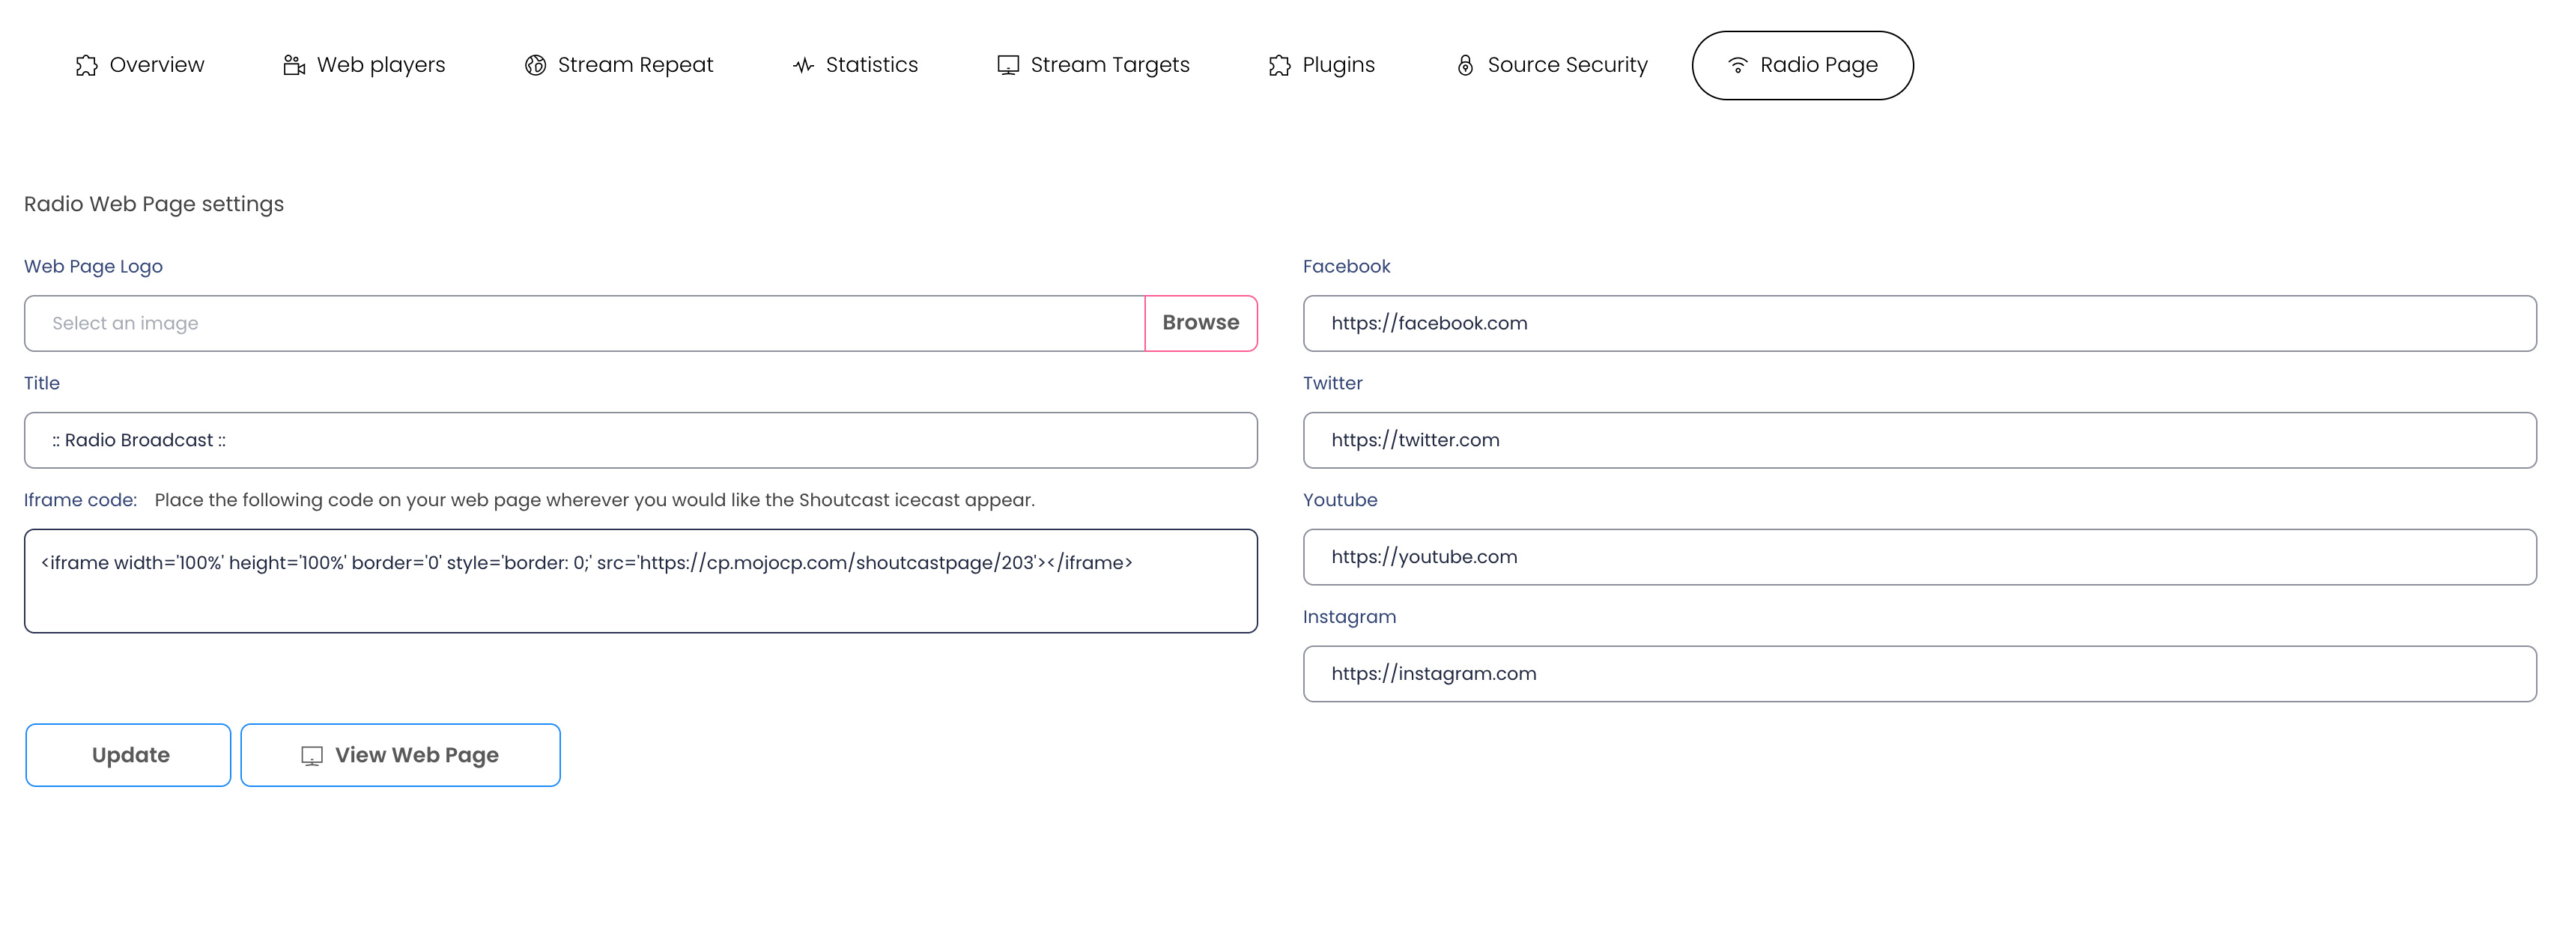This screenshot has width=2560, height=936.
Task: Click into the Twitter URL field
Action: click(1918, 440)
